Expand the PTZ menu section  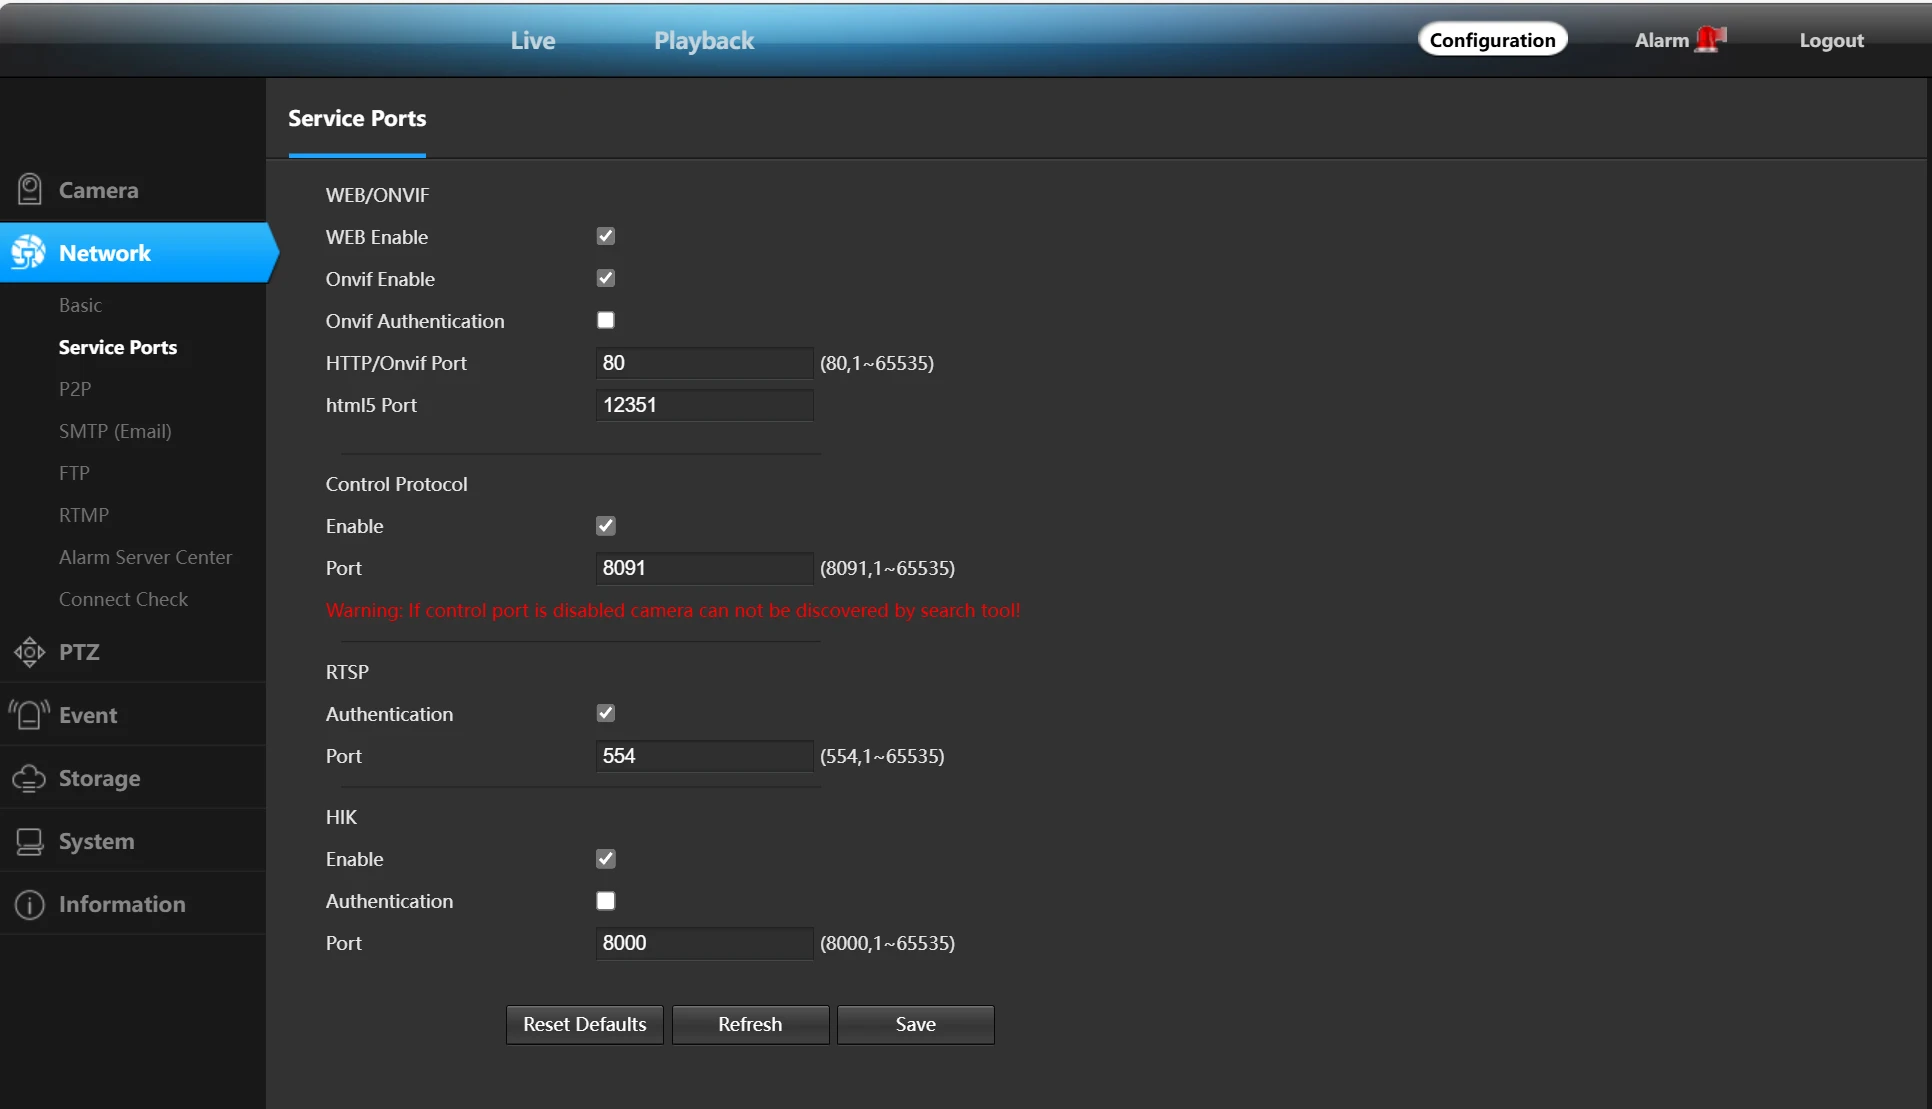(x=79, y=652)
